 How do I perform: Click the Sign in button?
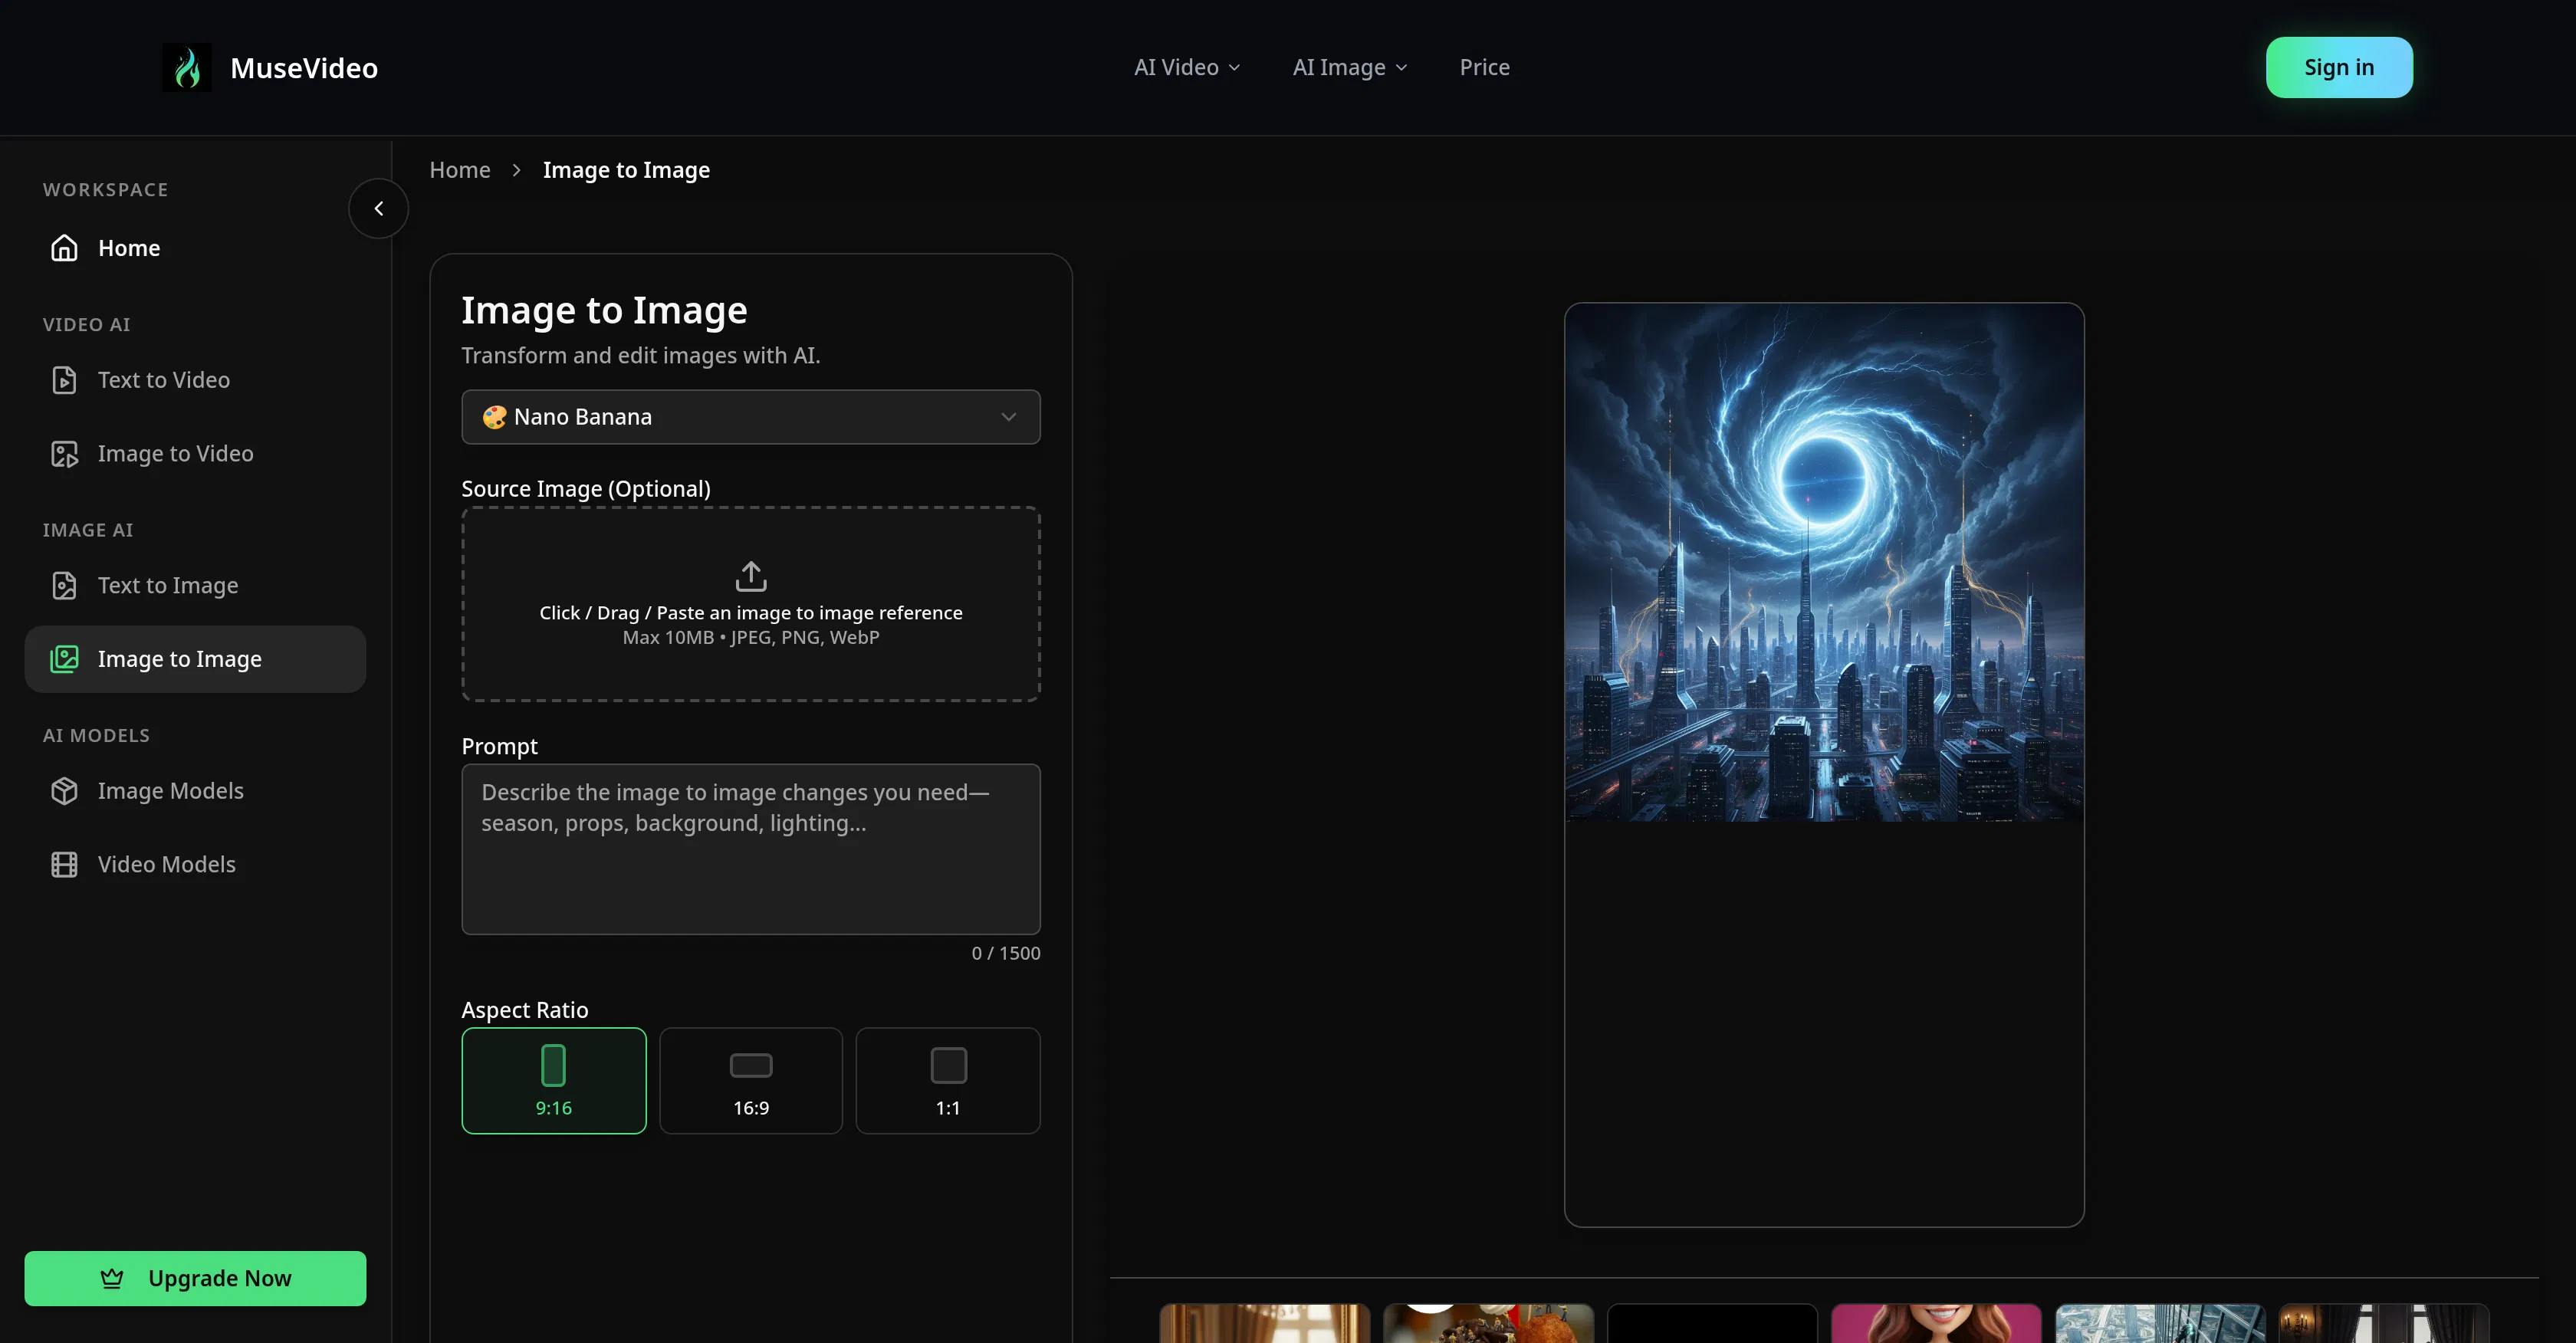tap(2339, 67)
